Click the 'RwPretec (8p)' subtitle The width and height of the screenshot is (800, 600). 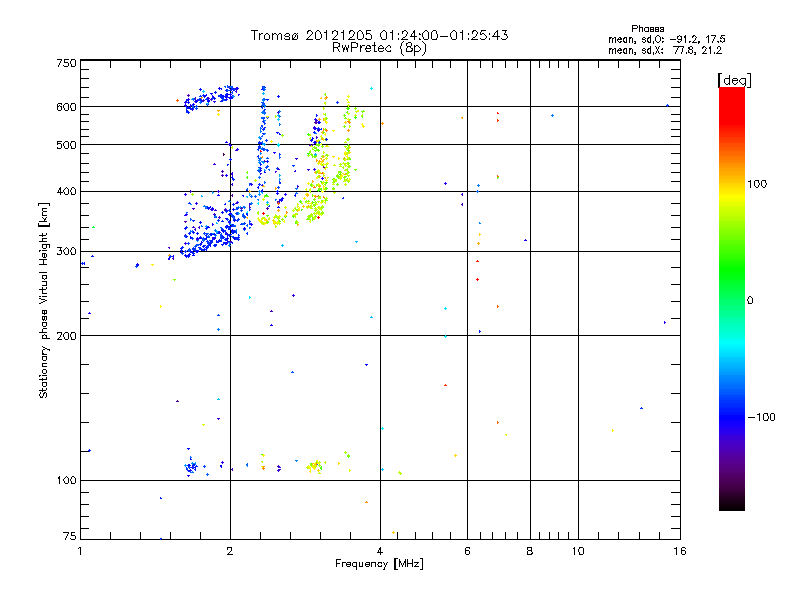pos(379,48)
